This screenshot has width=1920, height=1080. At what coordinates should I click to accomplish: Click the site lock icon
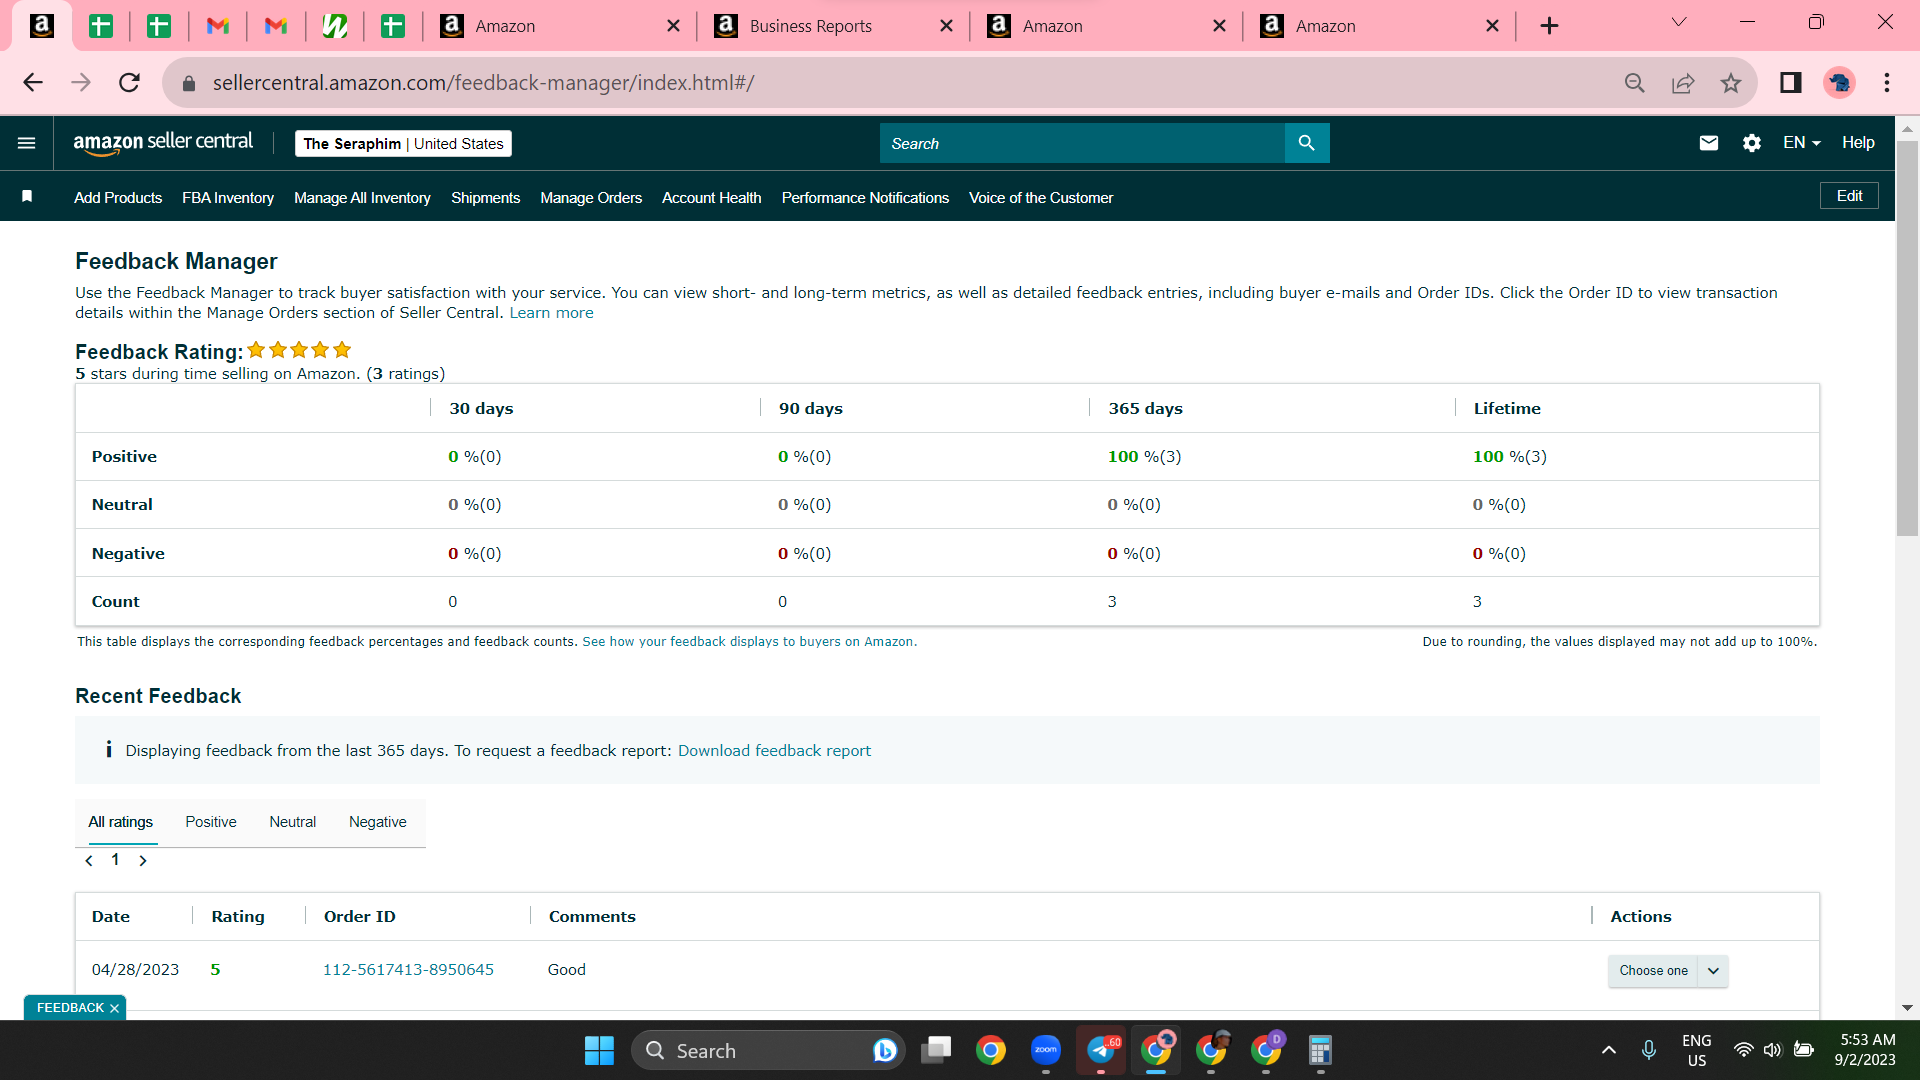tap(189, 83)
